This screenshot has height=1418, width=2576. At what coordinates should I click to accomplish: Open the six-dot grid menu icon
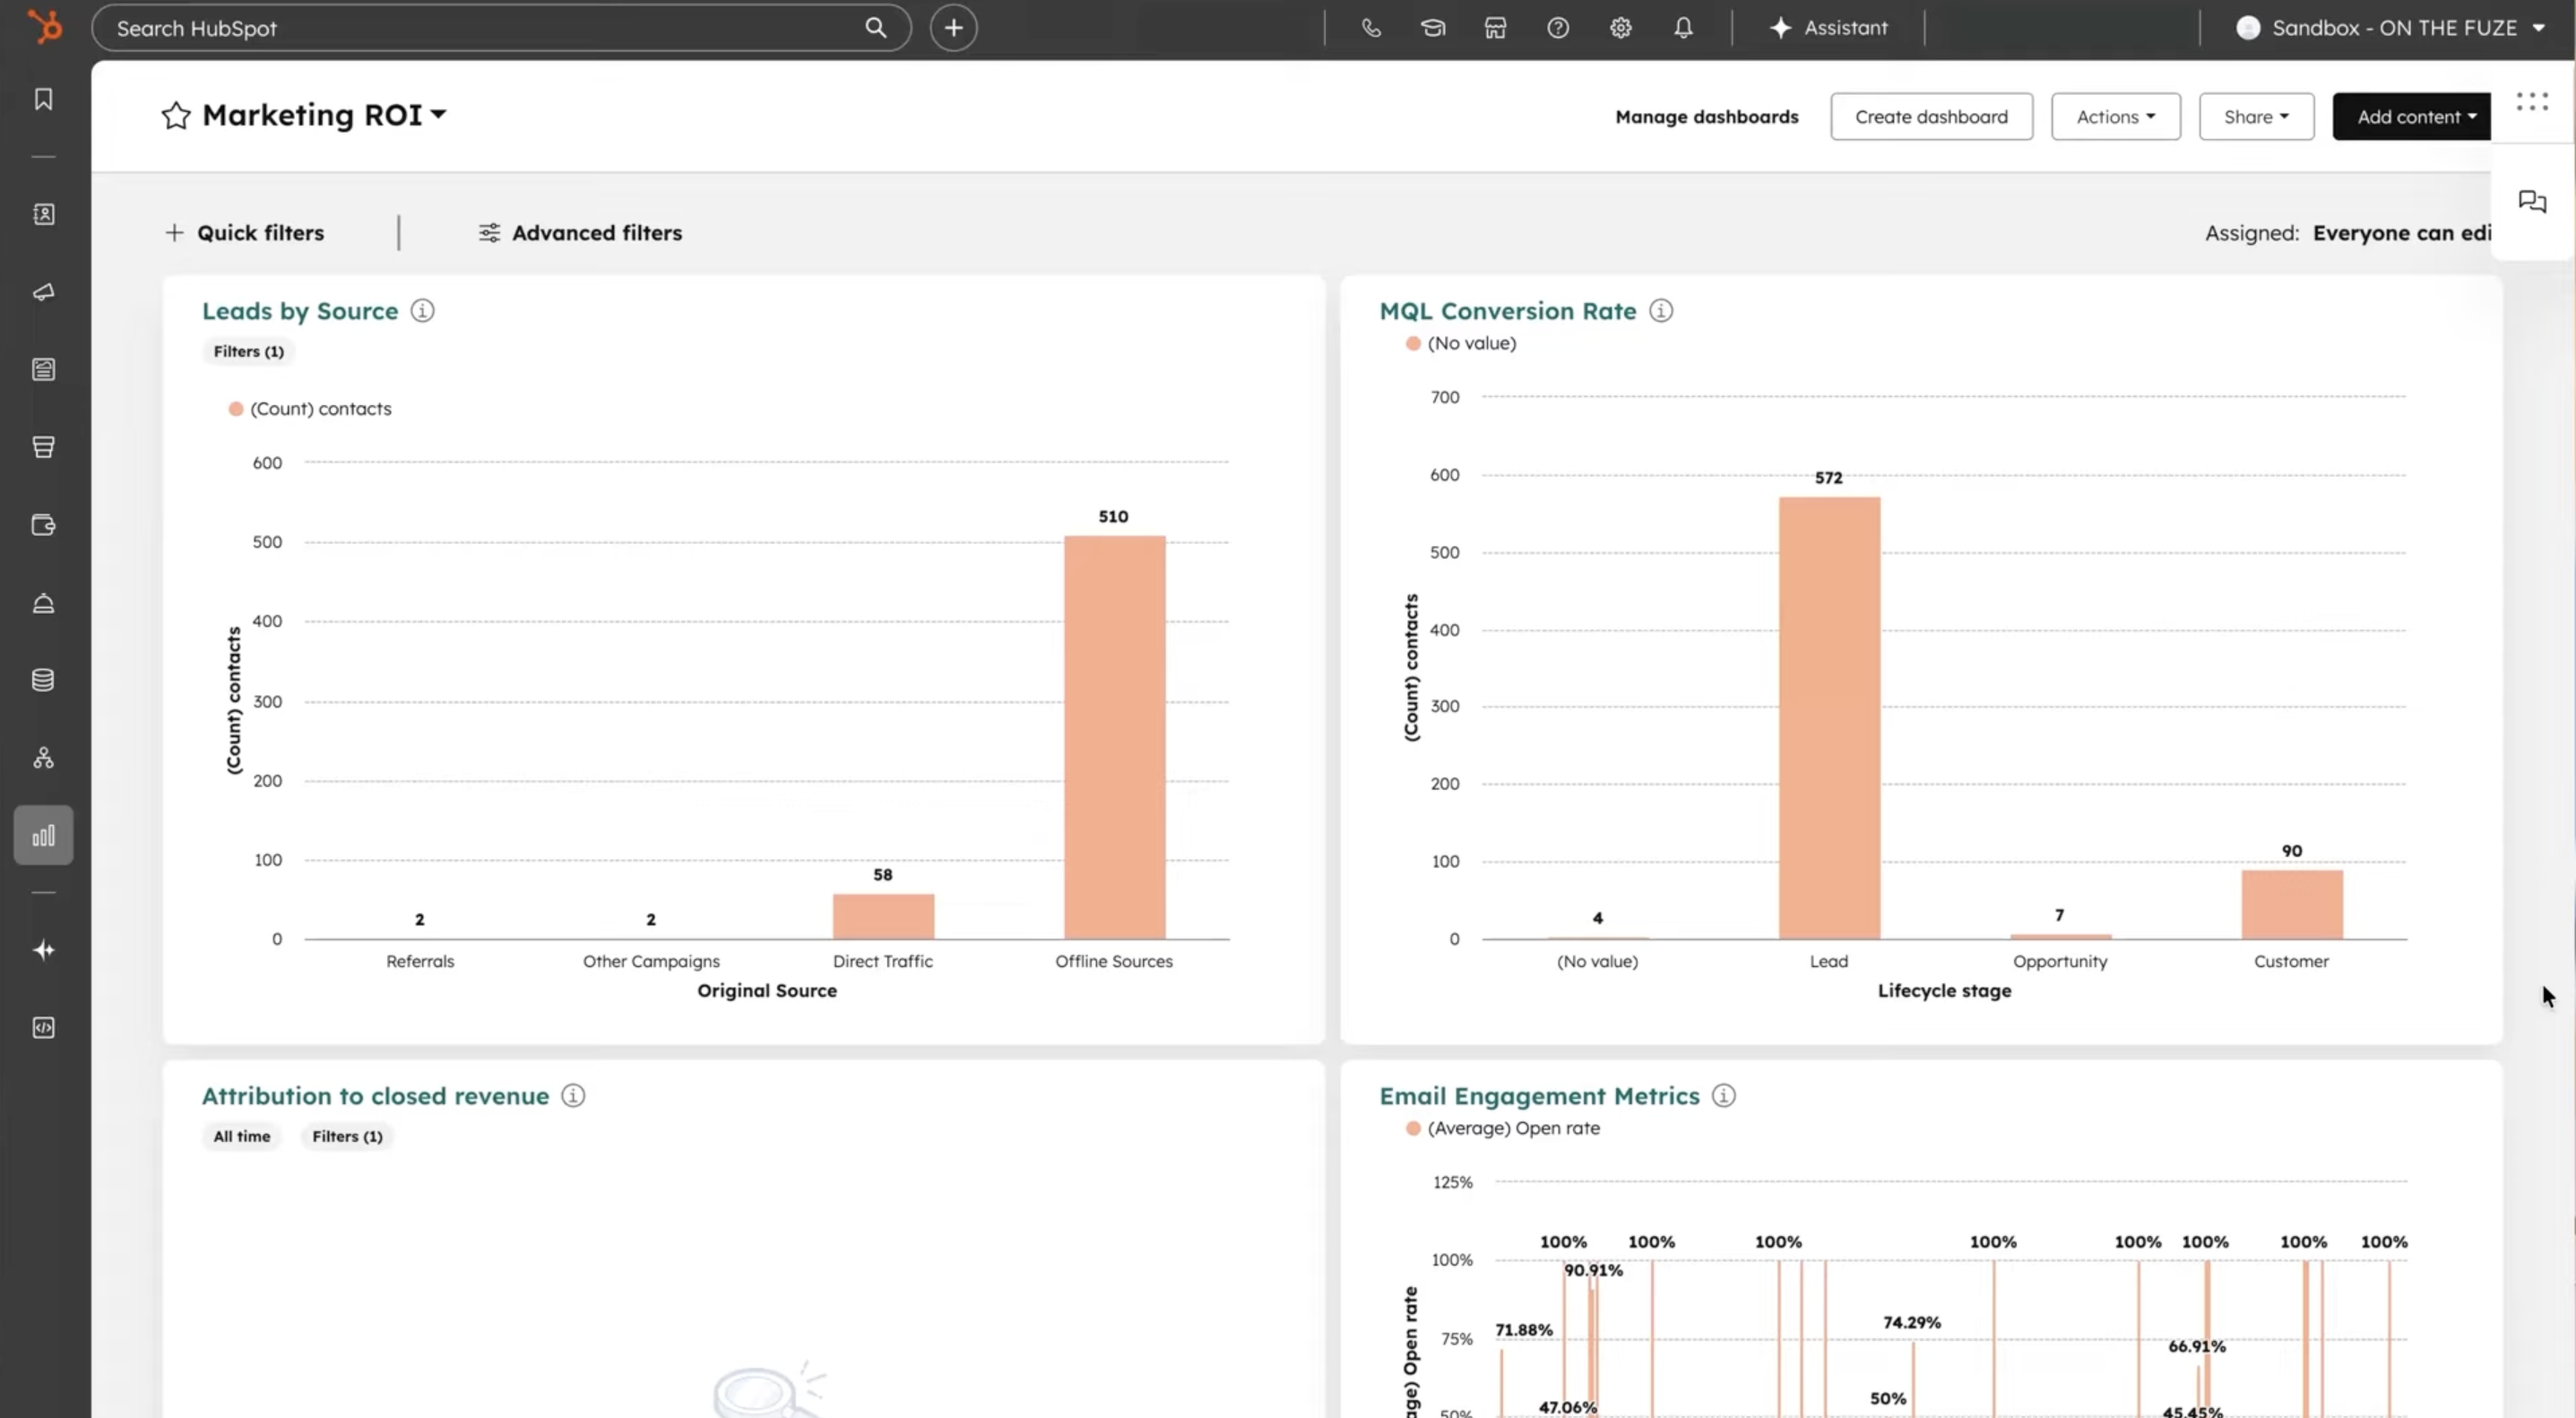coord(2532,101)
